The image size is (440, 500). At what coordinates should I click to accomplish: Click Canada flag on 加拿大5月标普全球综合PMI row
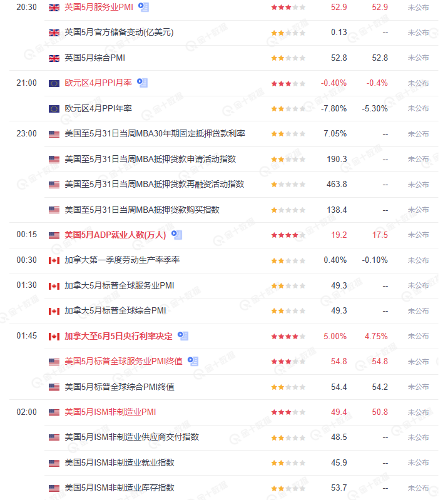point(54,311)
